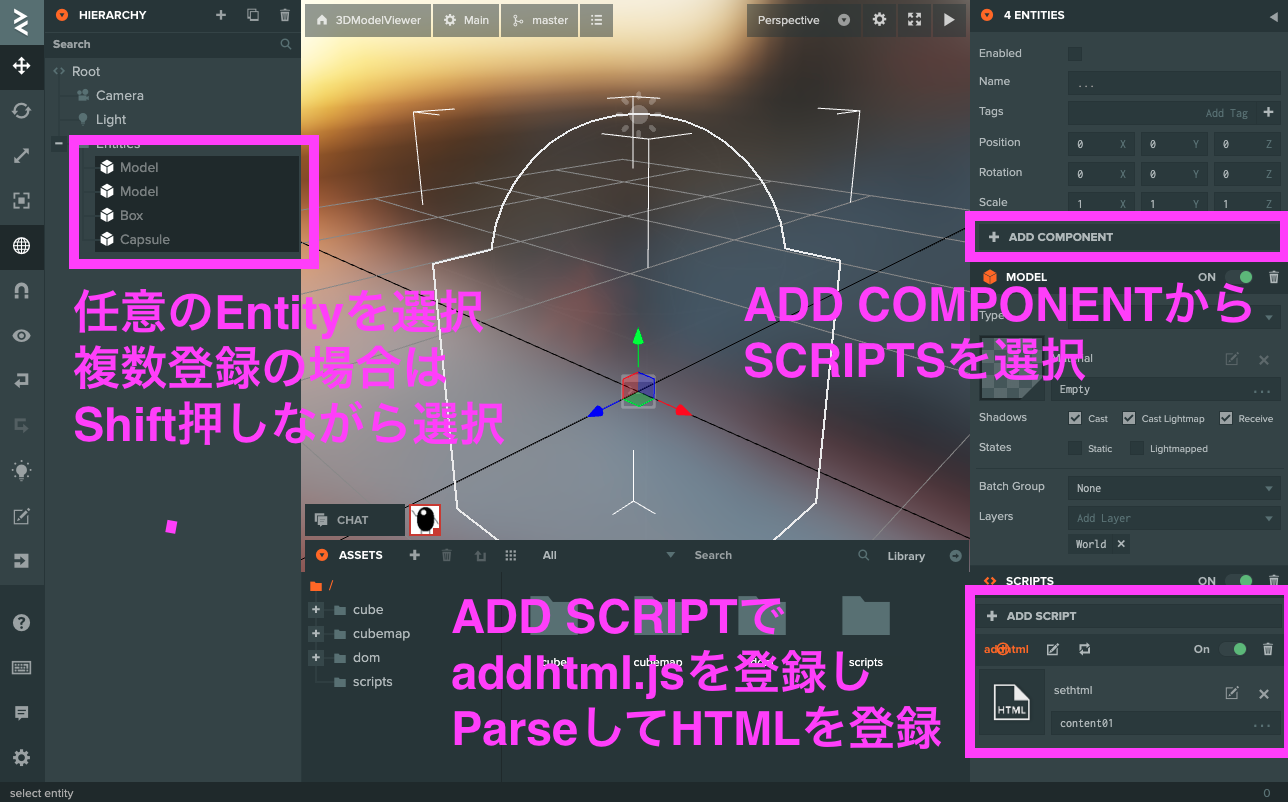Screen dimensions: 1288x802
Task: Click the entity Name input field
Action: [1174, 82]
